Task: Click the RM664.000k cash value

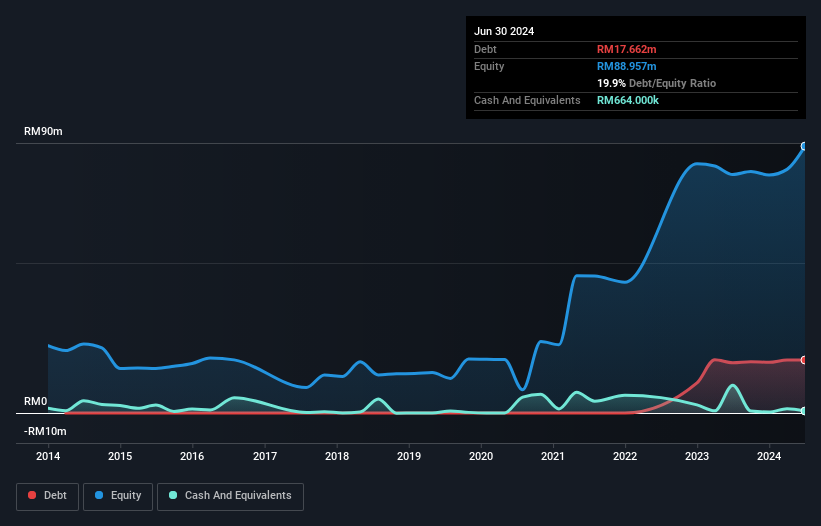Action: 628,100
